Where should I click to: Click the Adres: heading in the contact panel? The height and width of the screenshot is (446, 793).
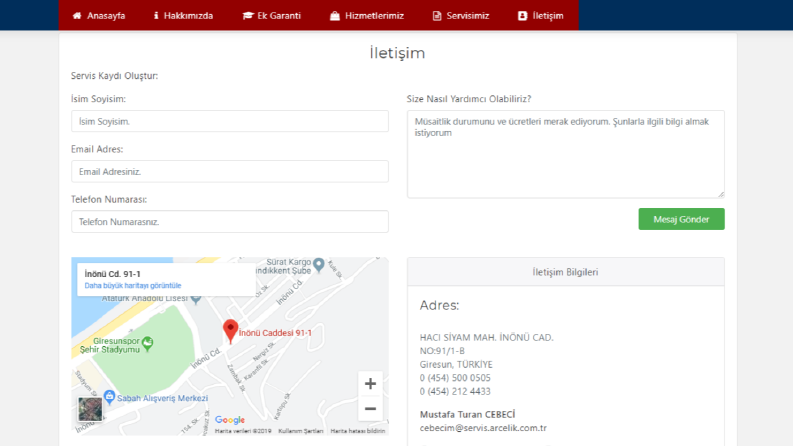click(439, 305)
